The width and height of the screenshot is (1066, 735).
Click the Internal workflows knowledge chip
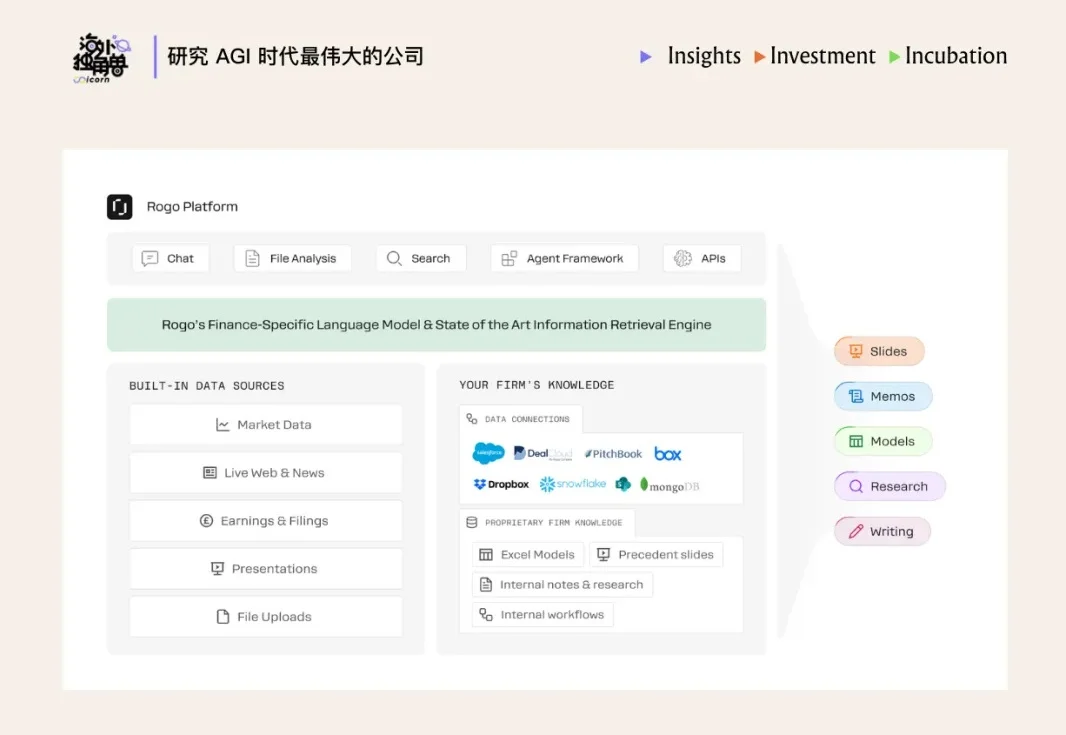(541, 614)
